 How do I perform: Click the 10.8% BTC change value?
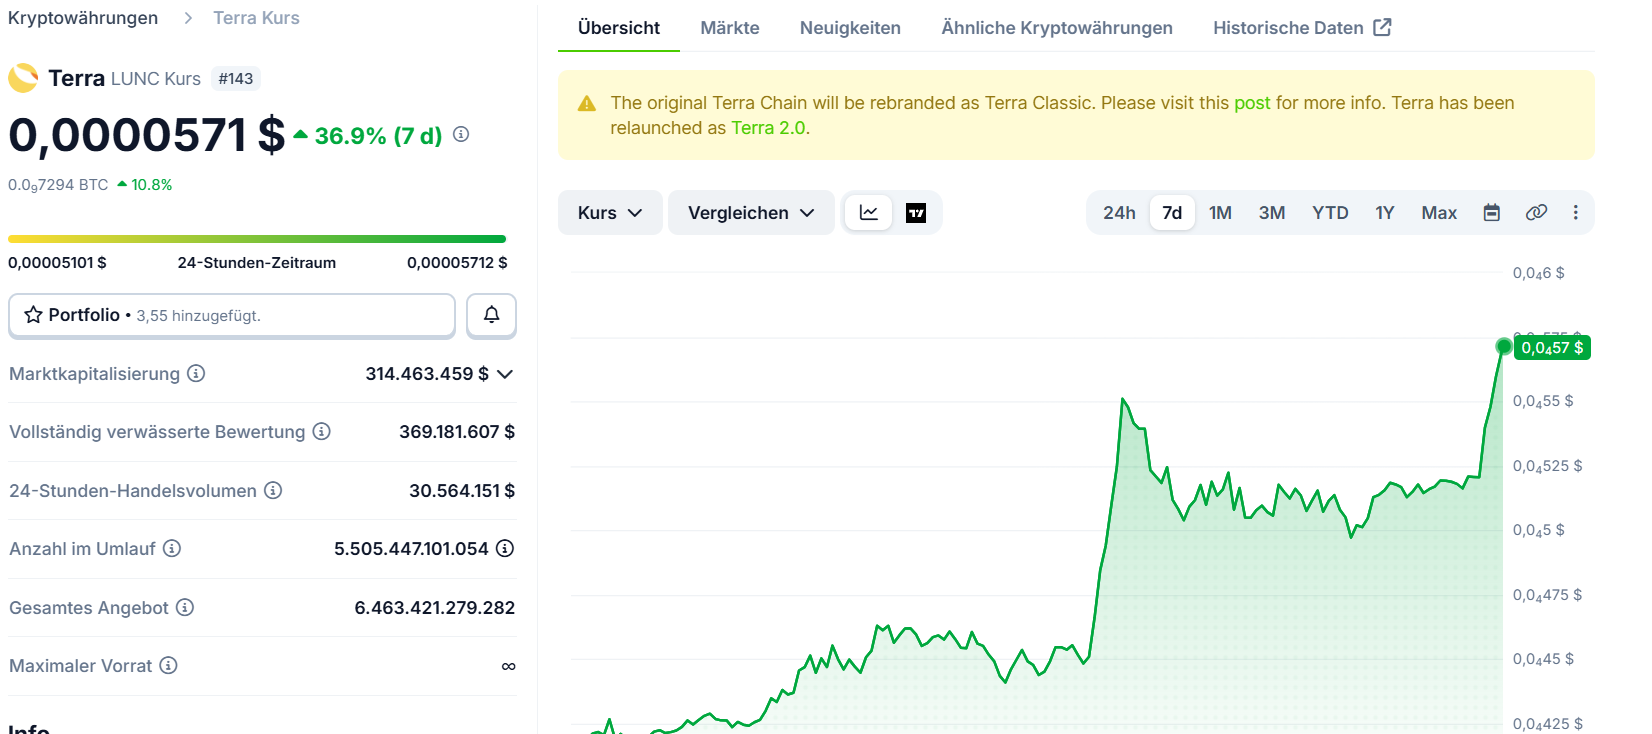coord(151,185)
